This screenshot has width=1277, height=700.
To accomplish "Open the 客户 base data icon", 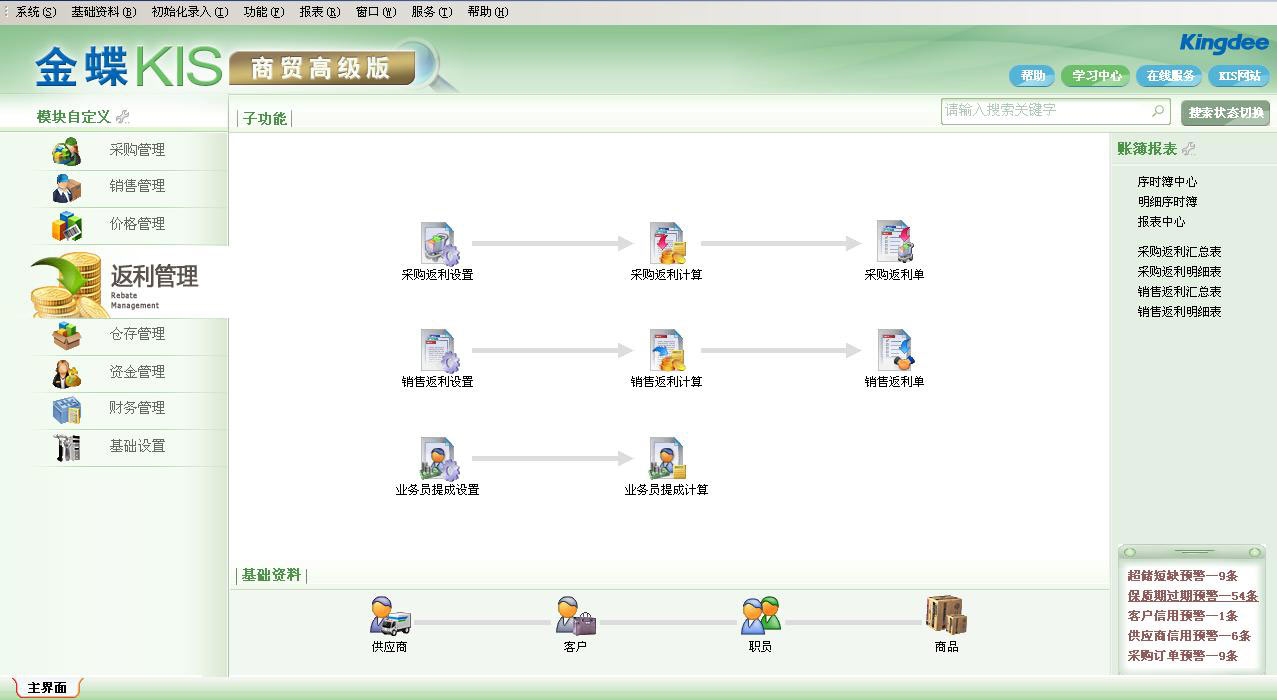I will coord(575,615).
